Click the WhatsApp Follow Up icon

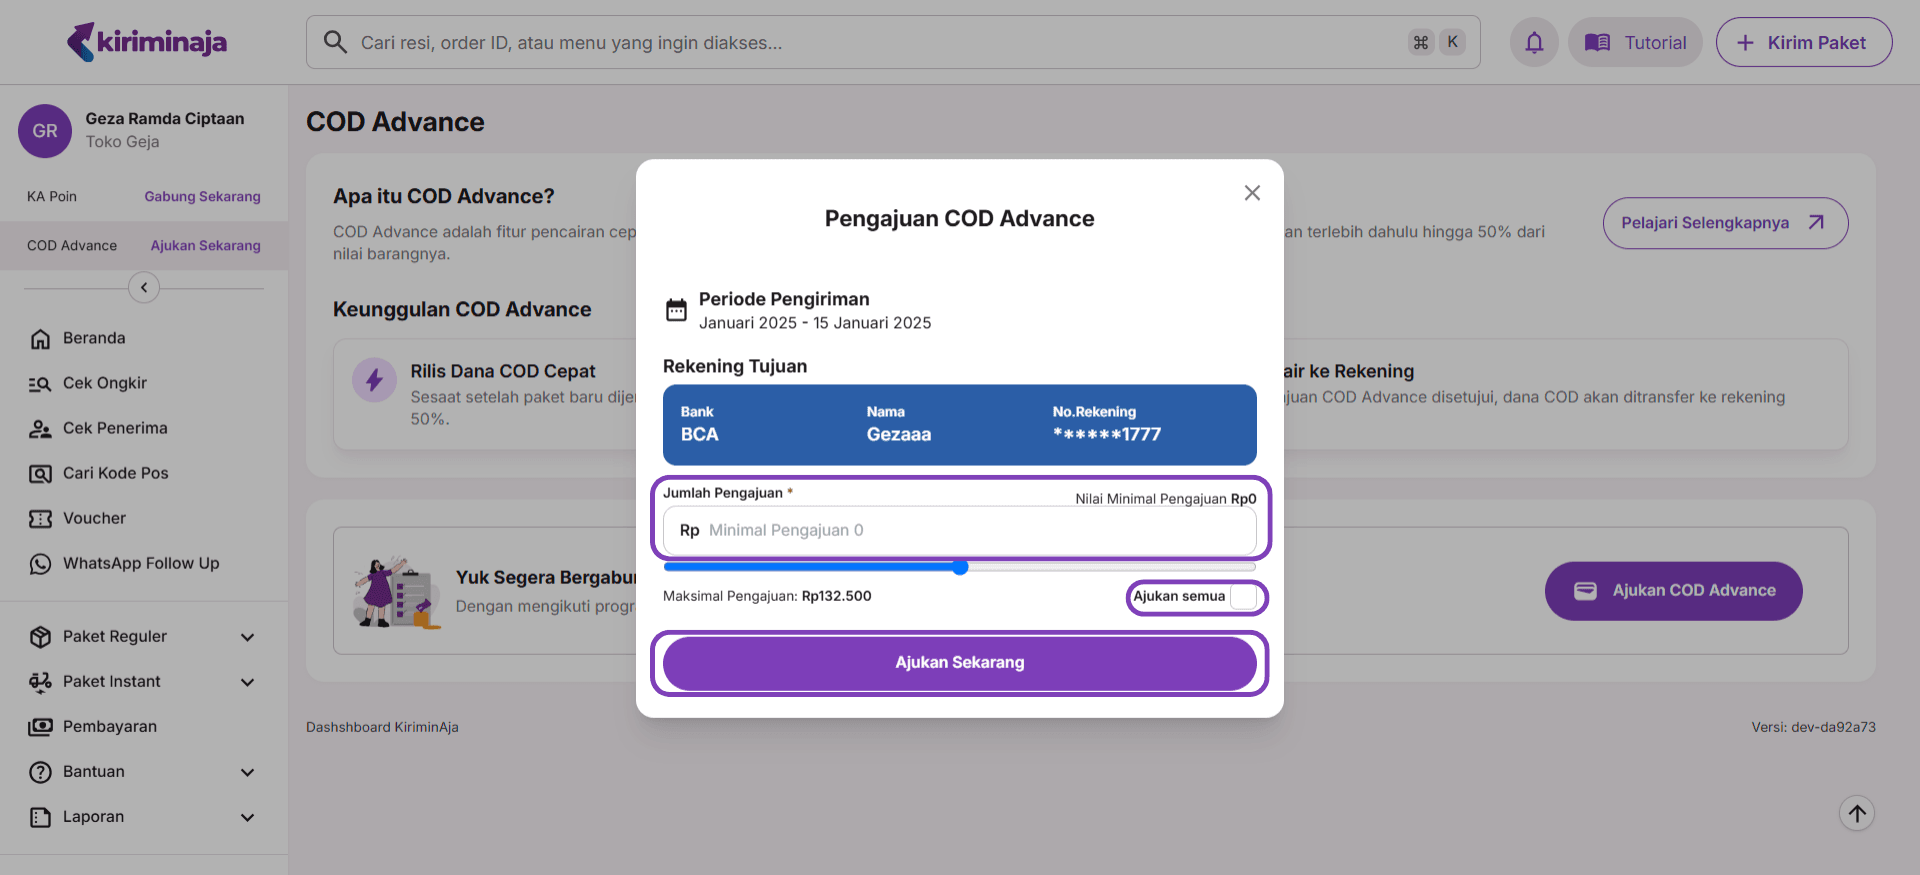pos(40,564)
